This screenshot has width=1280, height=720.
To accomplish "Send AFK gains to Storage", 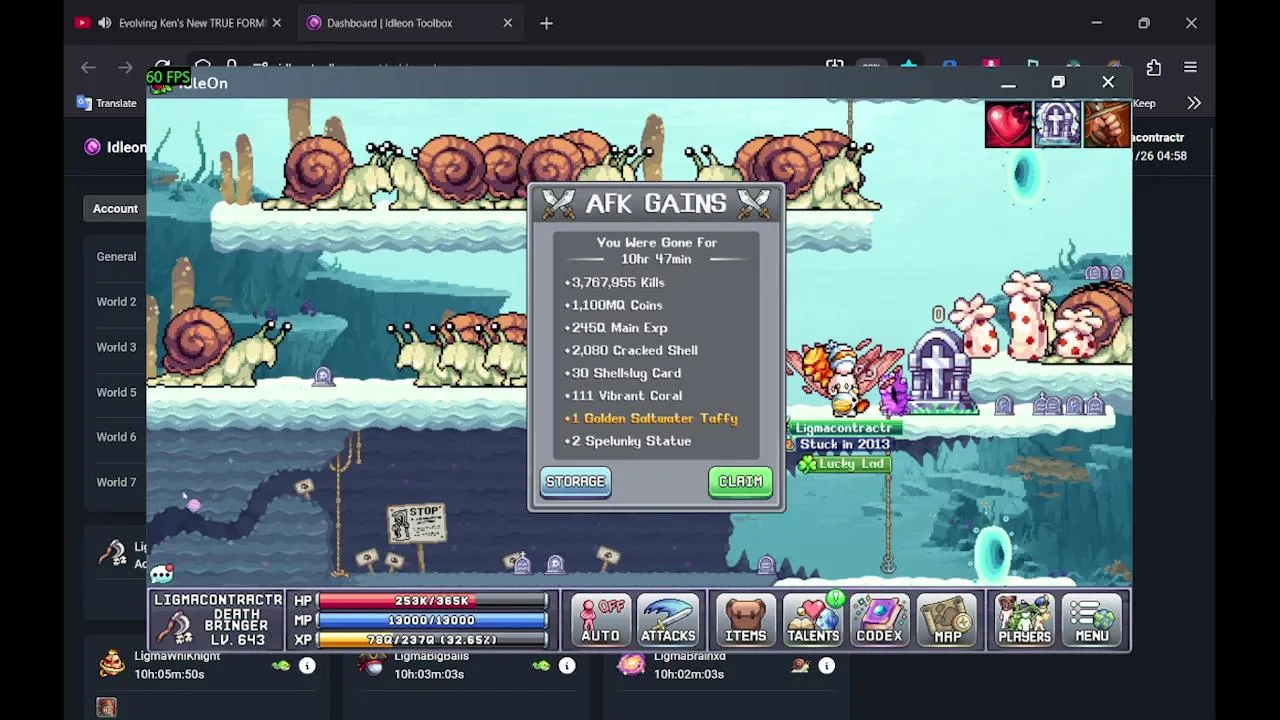I will tap(575, 482).
